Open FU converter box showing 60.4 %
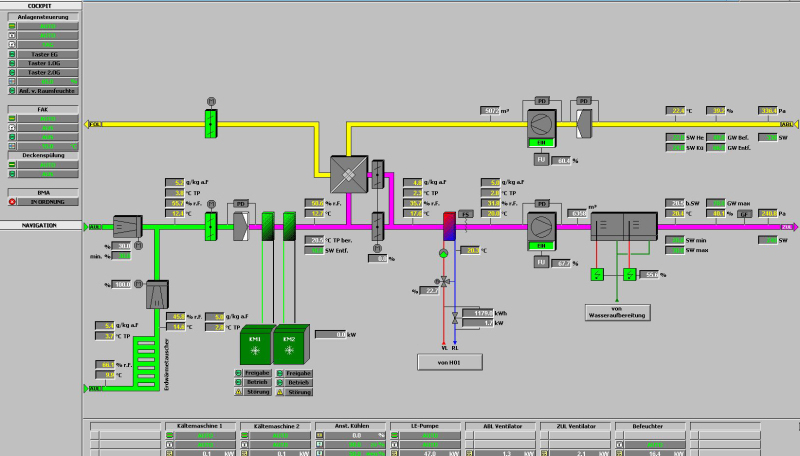The height and width of the screenshot is (456, 800). 541,160
